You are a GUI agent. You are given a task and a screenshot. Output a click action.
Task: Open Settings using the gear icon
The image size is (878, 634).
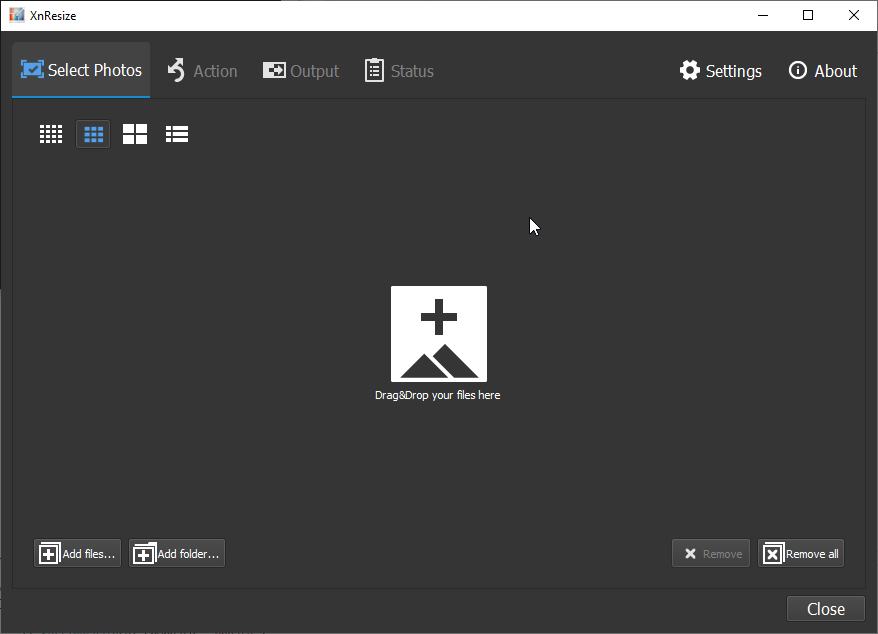(690, 70)
